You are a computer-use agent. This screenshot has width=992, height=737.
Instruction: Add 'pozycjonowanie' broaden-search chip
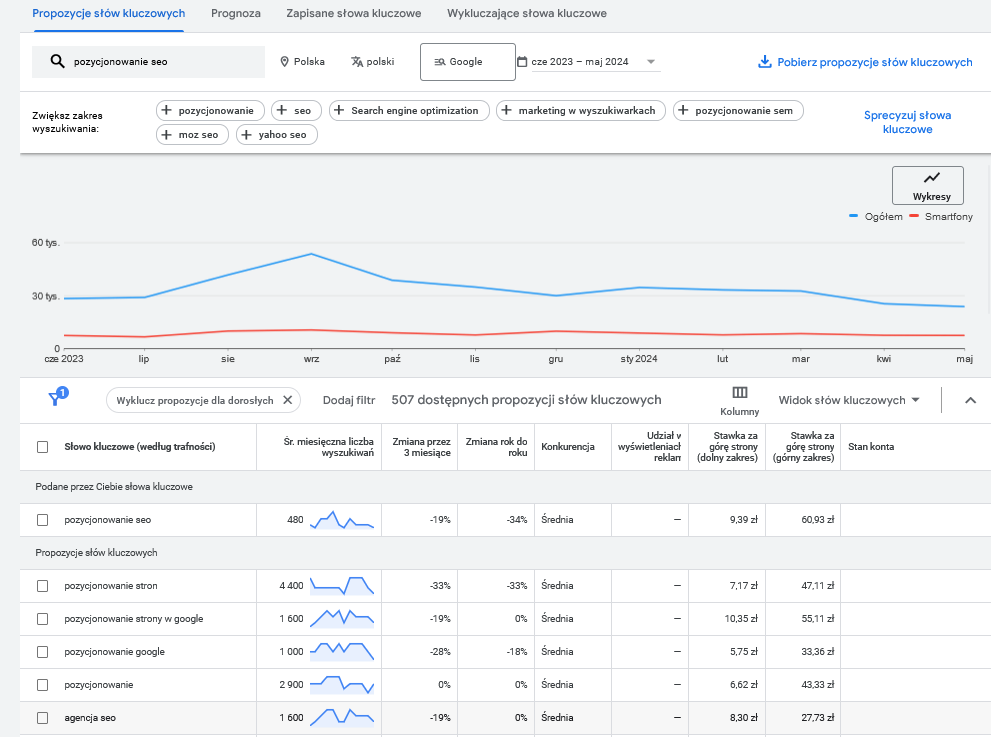pyautogui.click(x=209, y=111)
